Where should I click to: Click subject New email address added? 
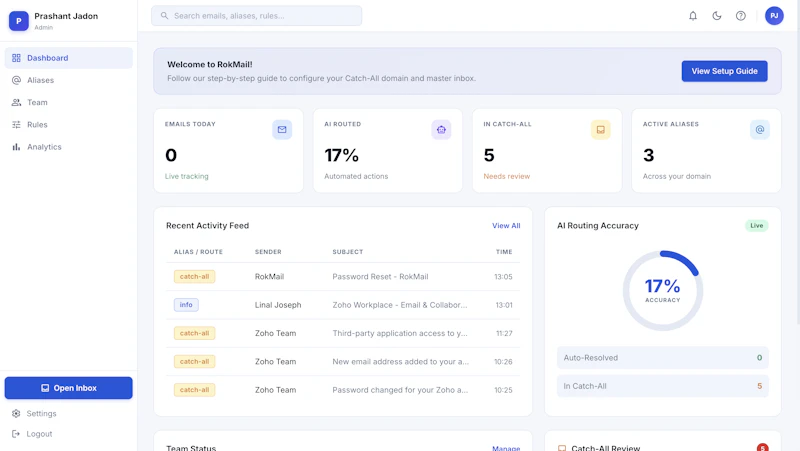click(x=401, y=362)
